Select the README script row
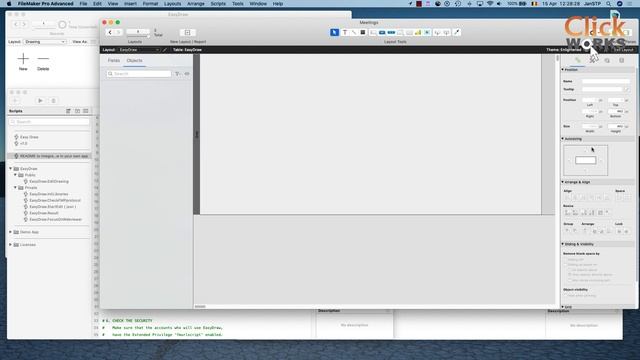 point(49,156)
